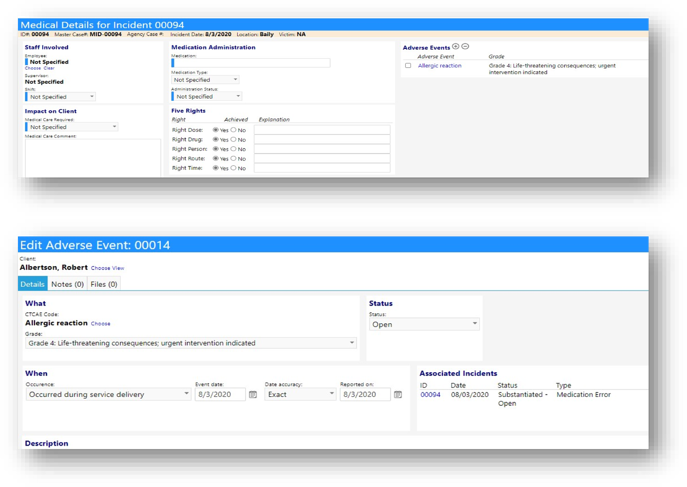Click Master Case MID-00094 value
This screenshot has width=687, height=487.
[x=105, y=34]
